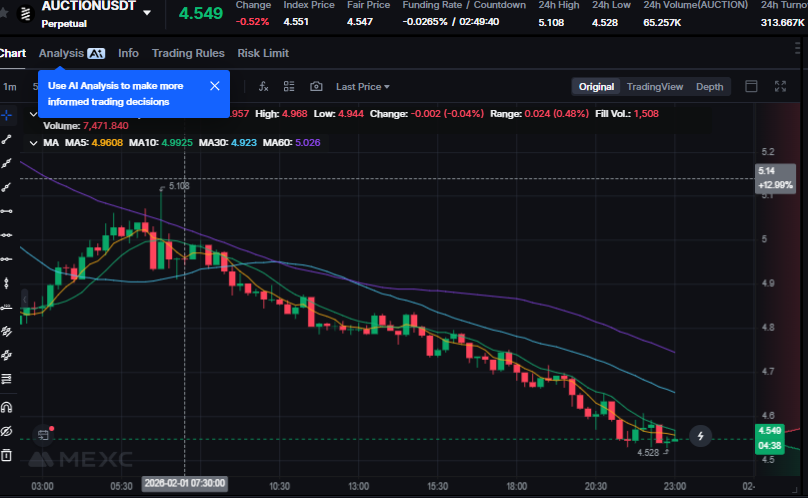This screenshot has width=808, height=498.
Task: Click the MA60: 5.026 value
Action: pos(292,143)
